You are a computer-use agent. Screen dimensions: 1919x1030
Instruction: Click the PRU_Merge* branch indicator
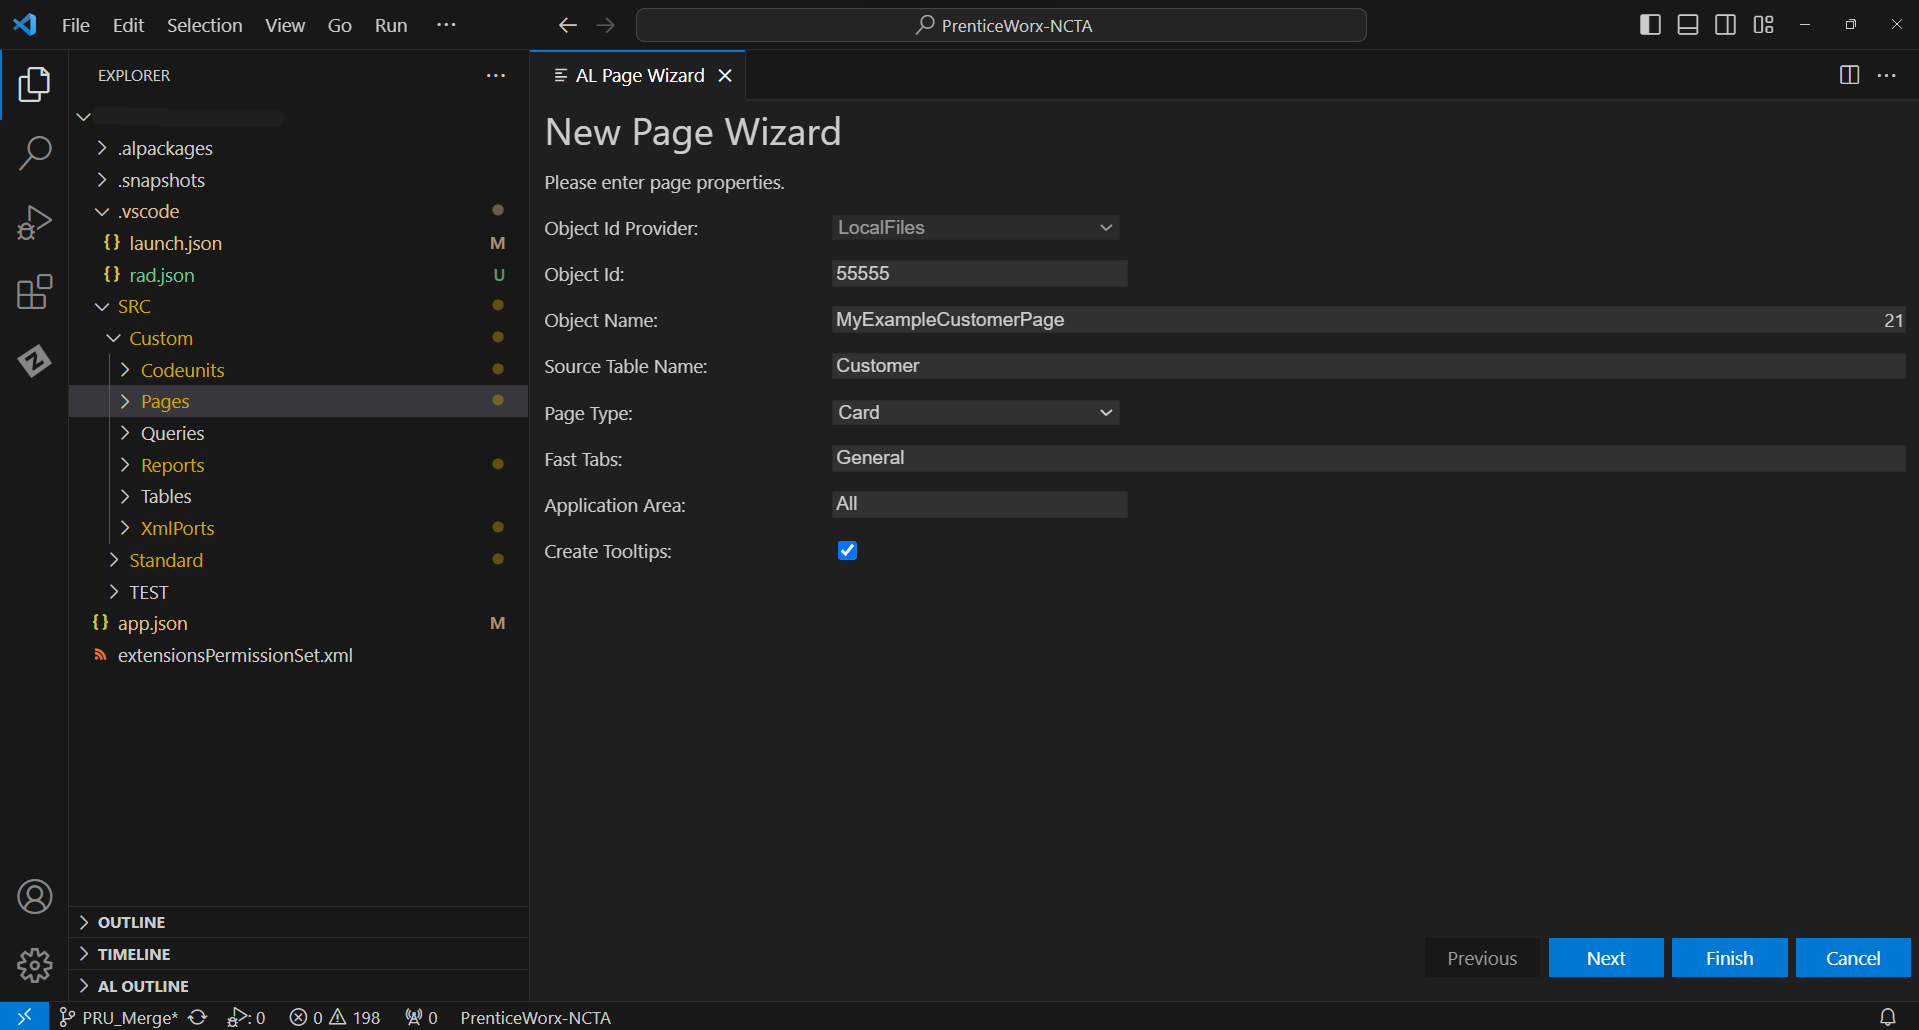(118, 1017)
